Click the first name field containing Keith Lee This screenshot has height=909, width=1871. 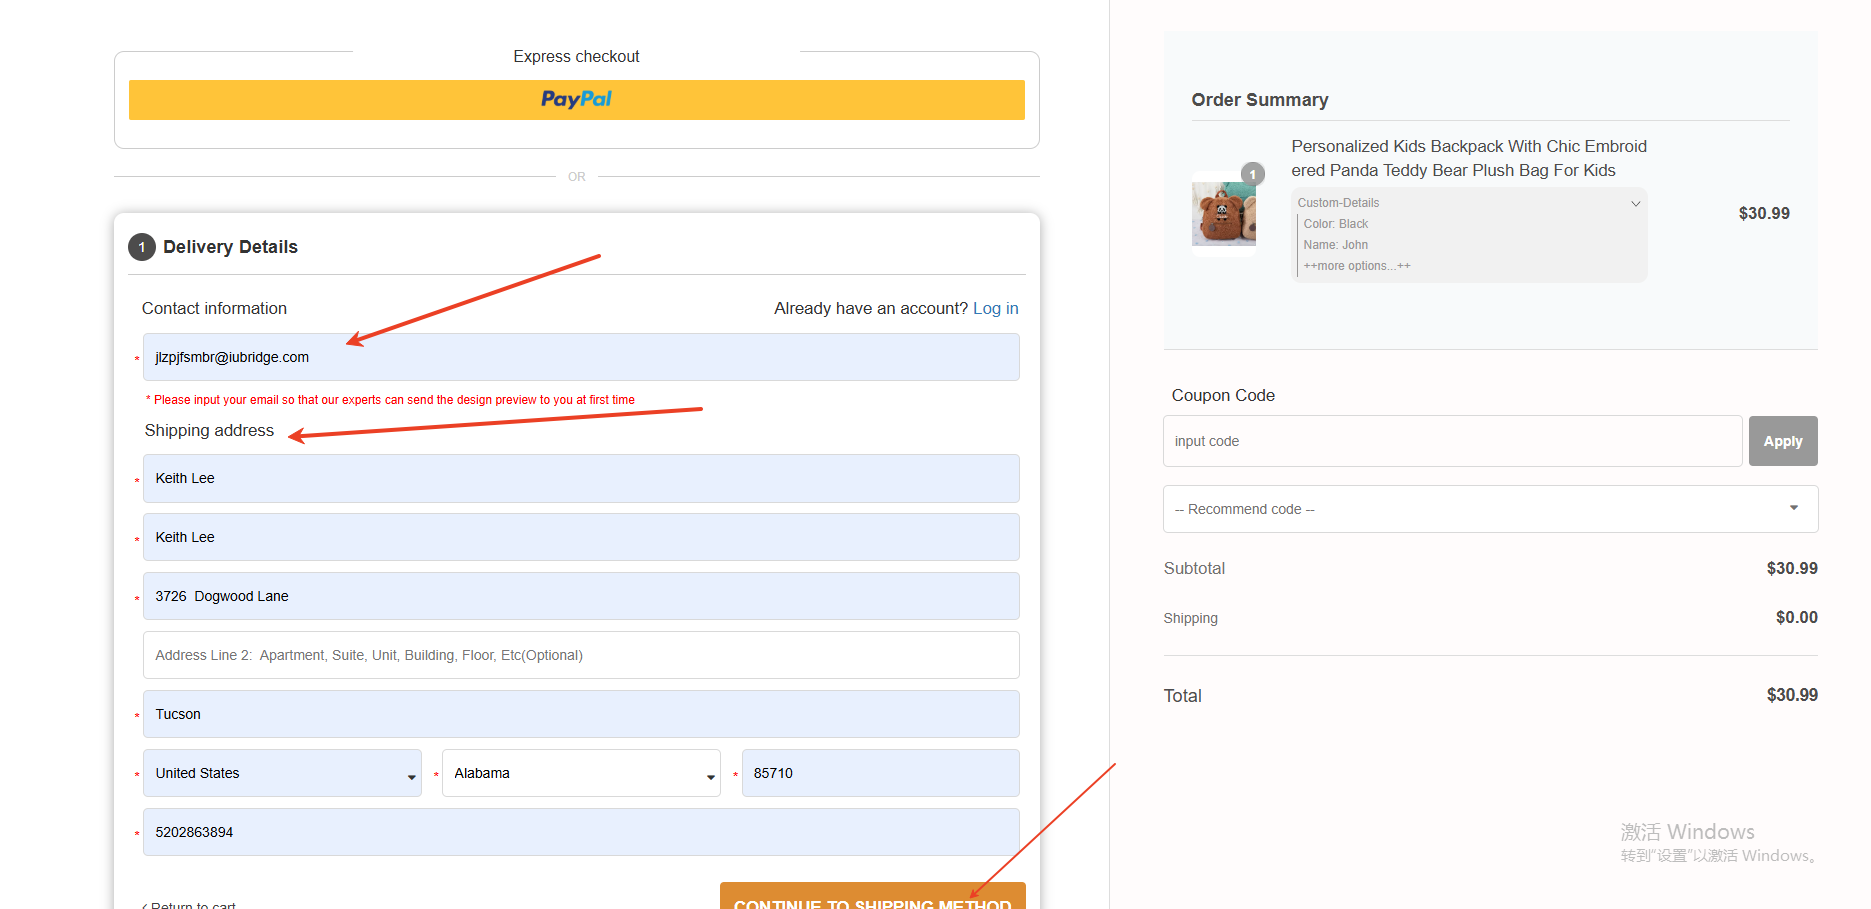pos(580,478)
